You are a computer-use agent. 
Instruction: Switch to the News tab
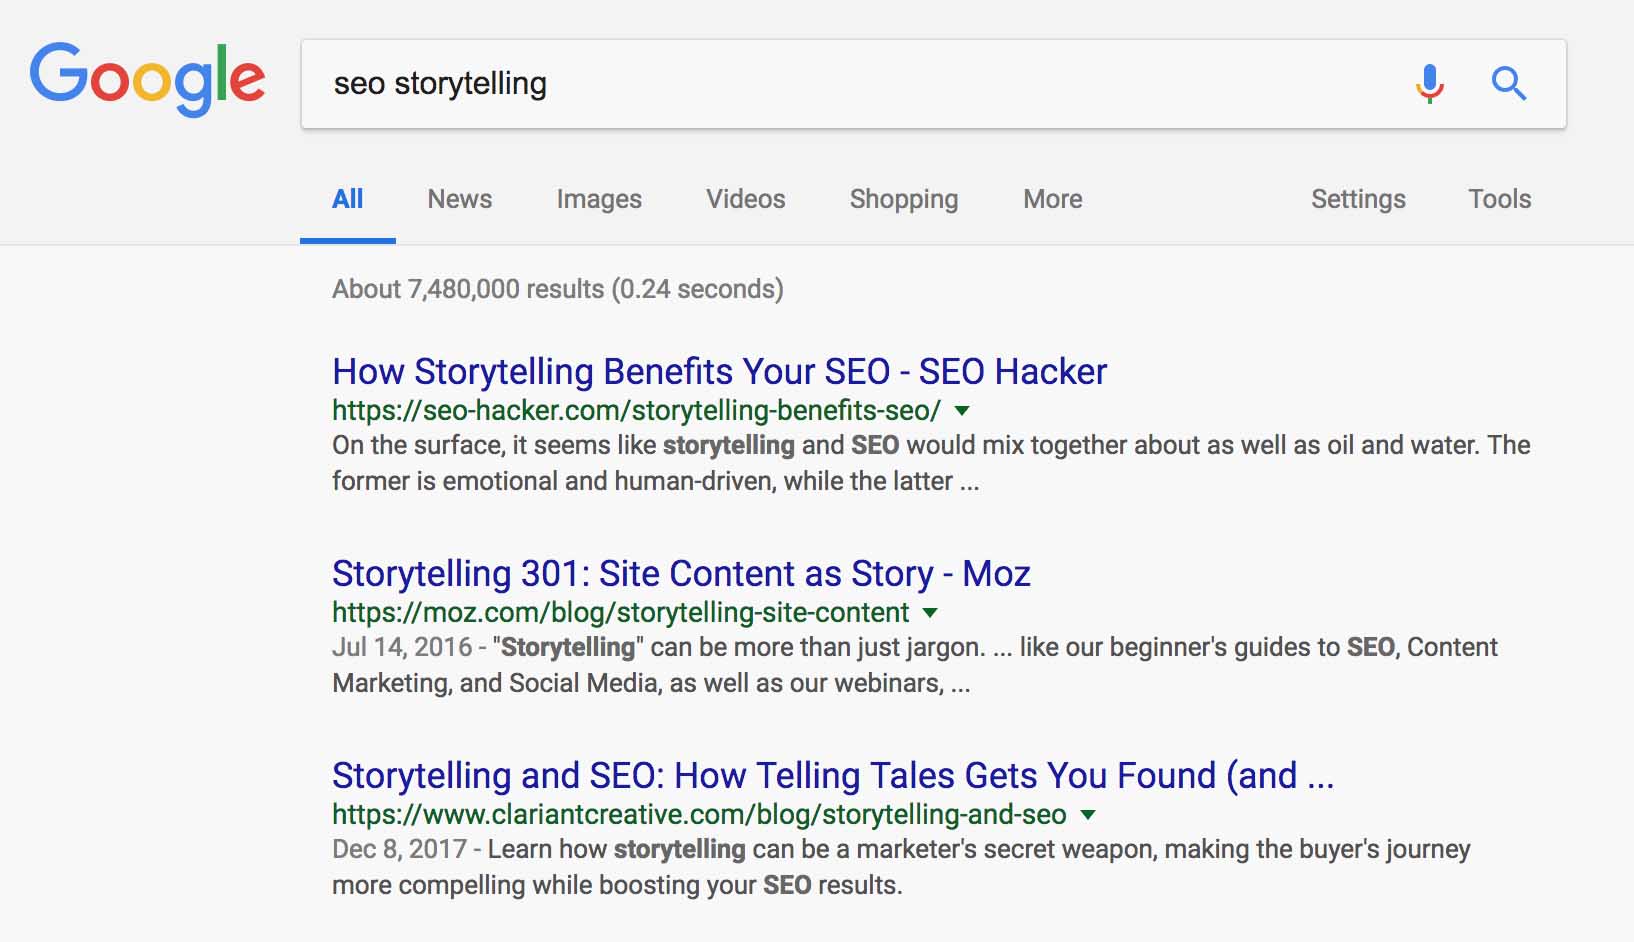pyautogui.click(x=460, y=199)
